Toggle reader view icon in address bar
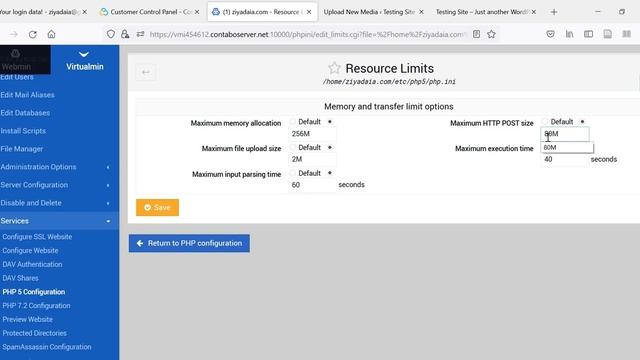This screenshot has height=360, width=640. click(476, 34)
